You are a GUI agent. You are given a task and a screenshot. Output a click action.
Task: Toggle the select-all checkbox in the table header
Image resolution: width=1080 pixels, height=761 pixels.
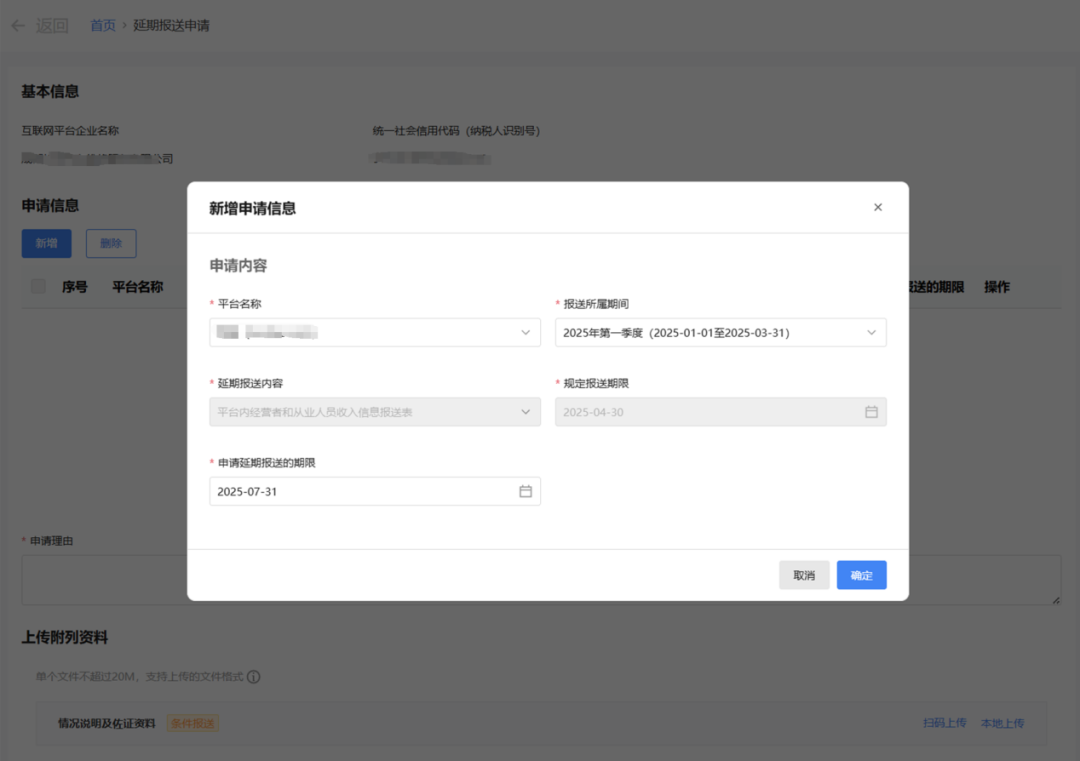click(37, 286)
